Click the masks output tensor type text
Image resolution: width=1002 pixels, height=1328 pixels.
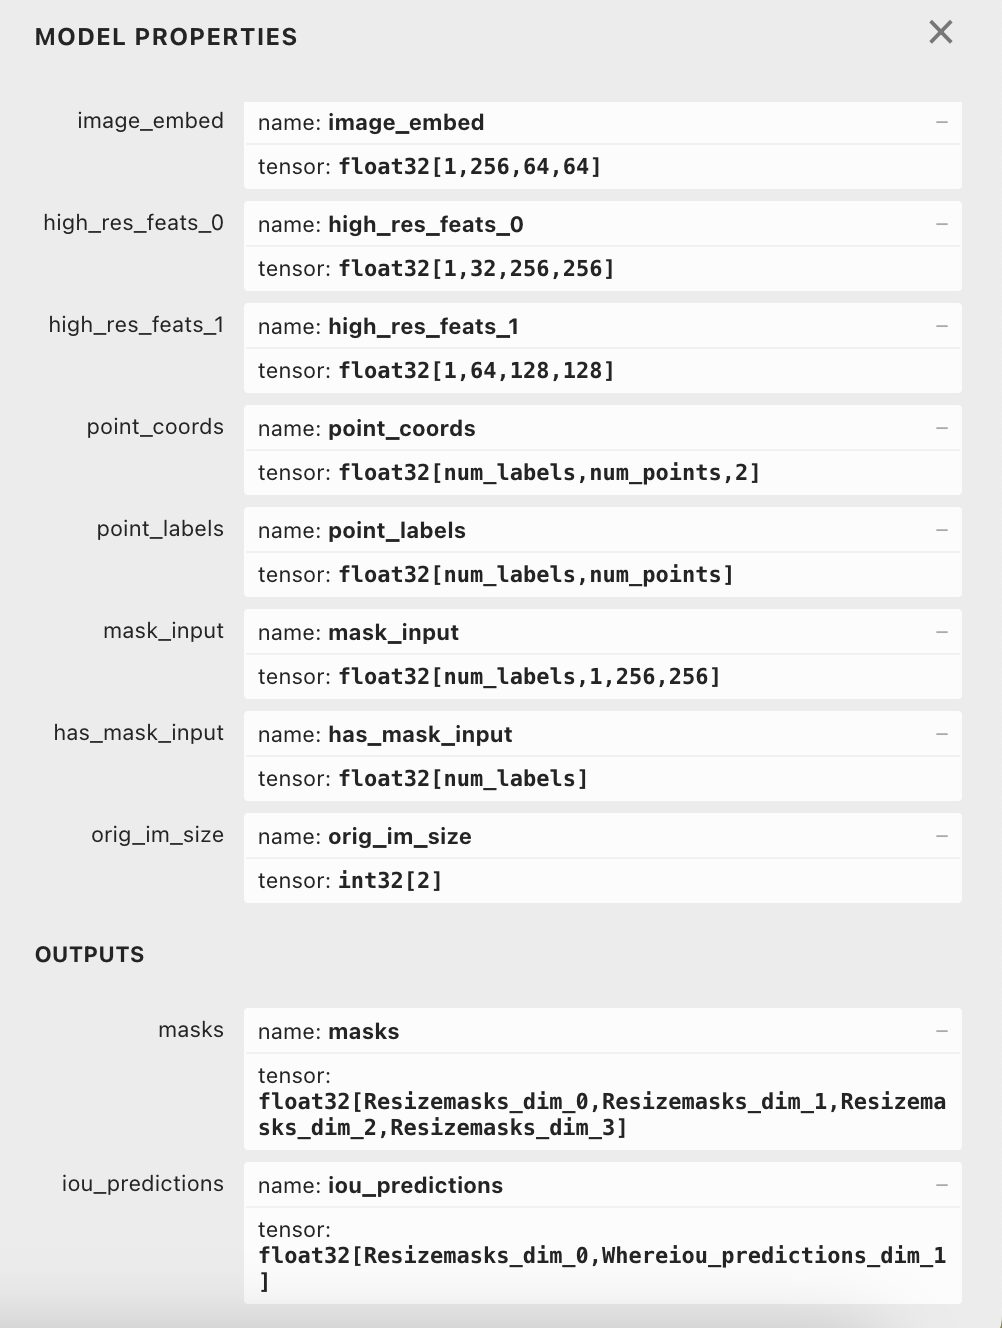tap(601, 1114)
